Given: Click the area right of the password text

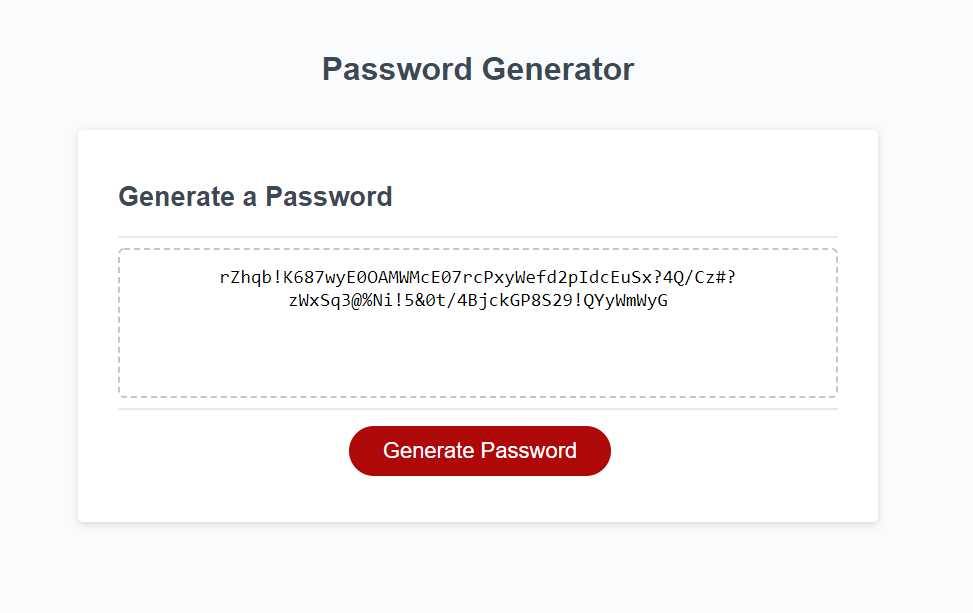Looking at the screenshot, I should [790, 288].
